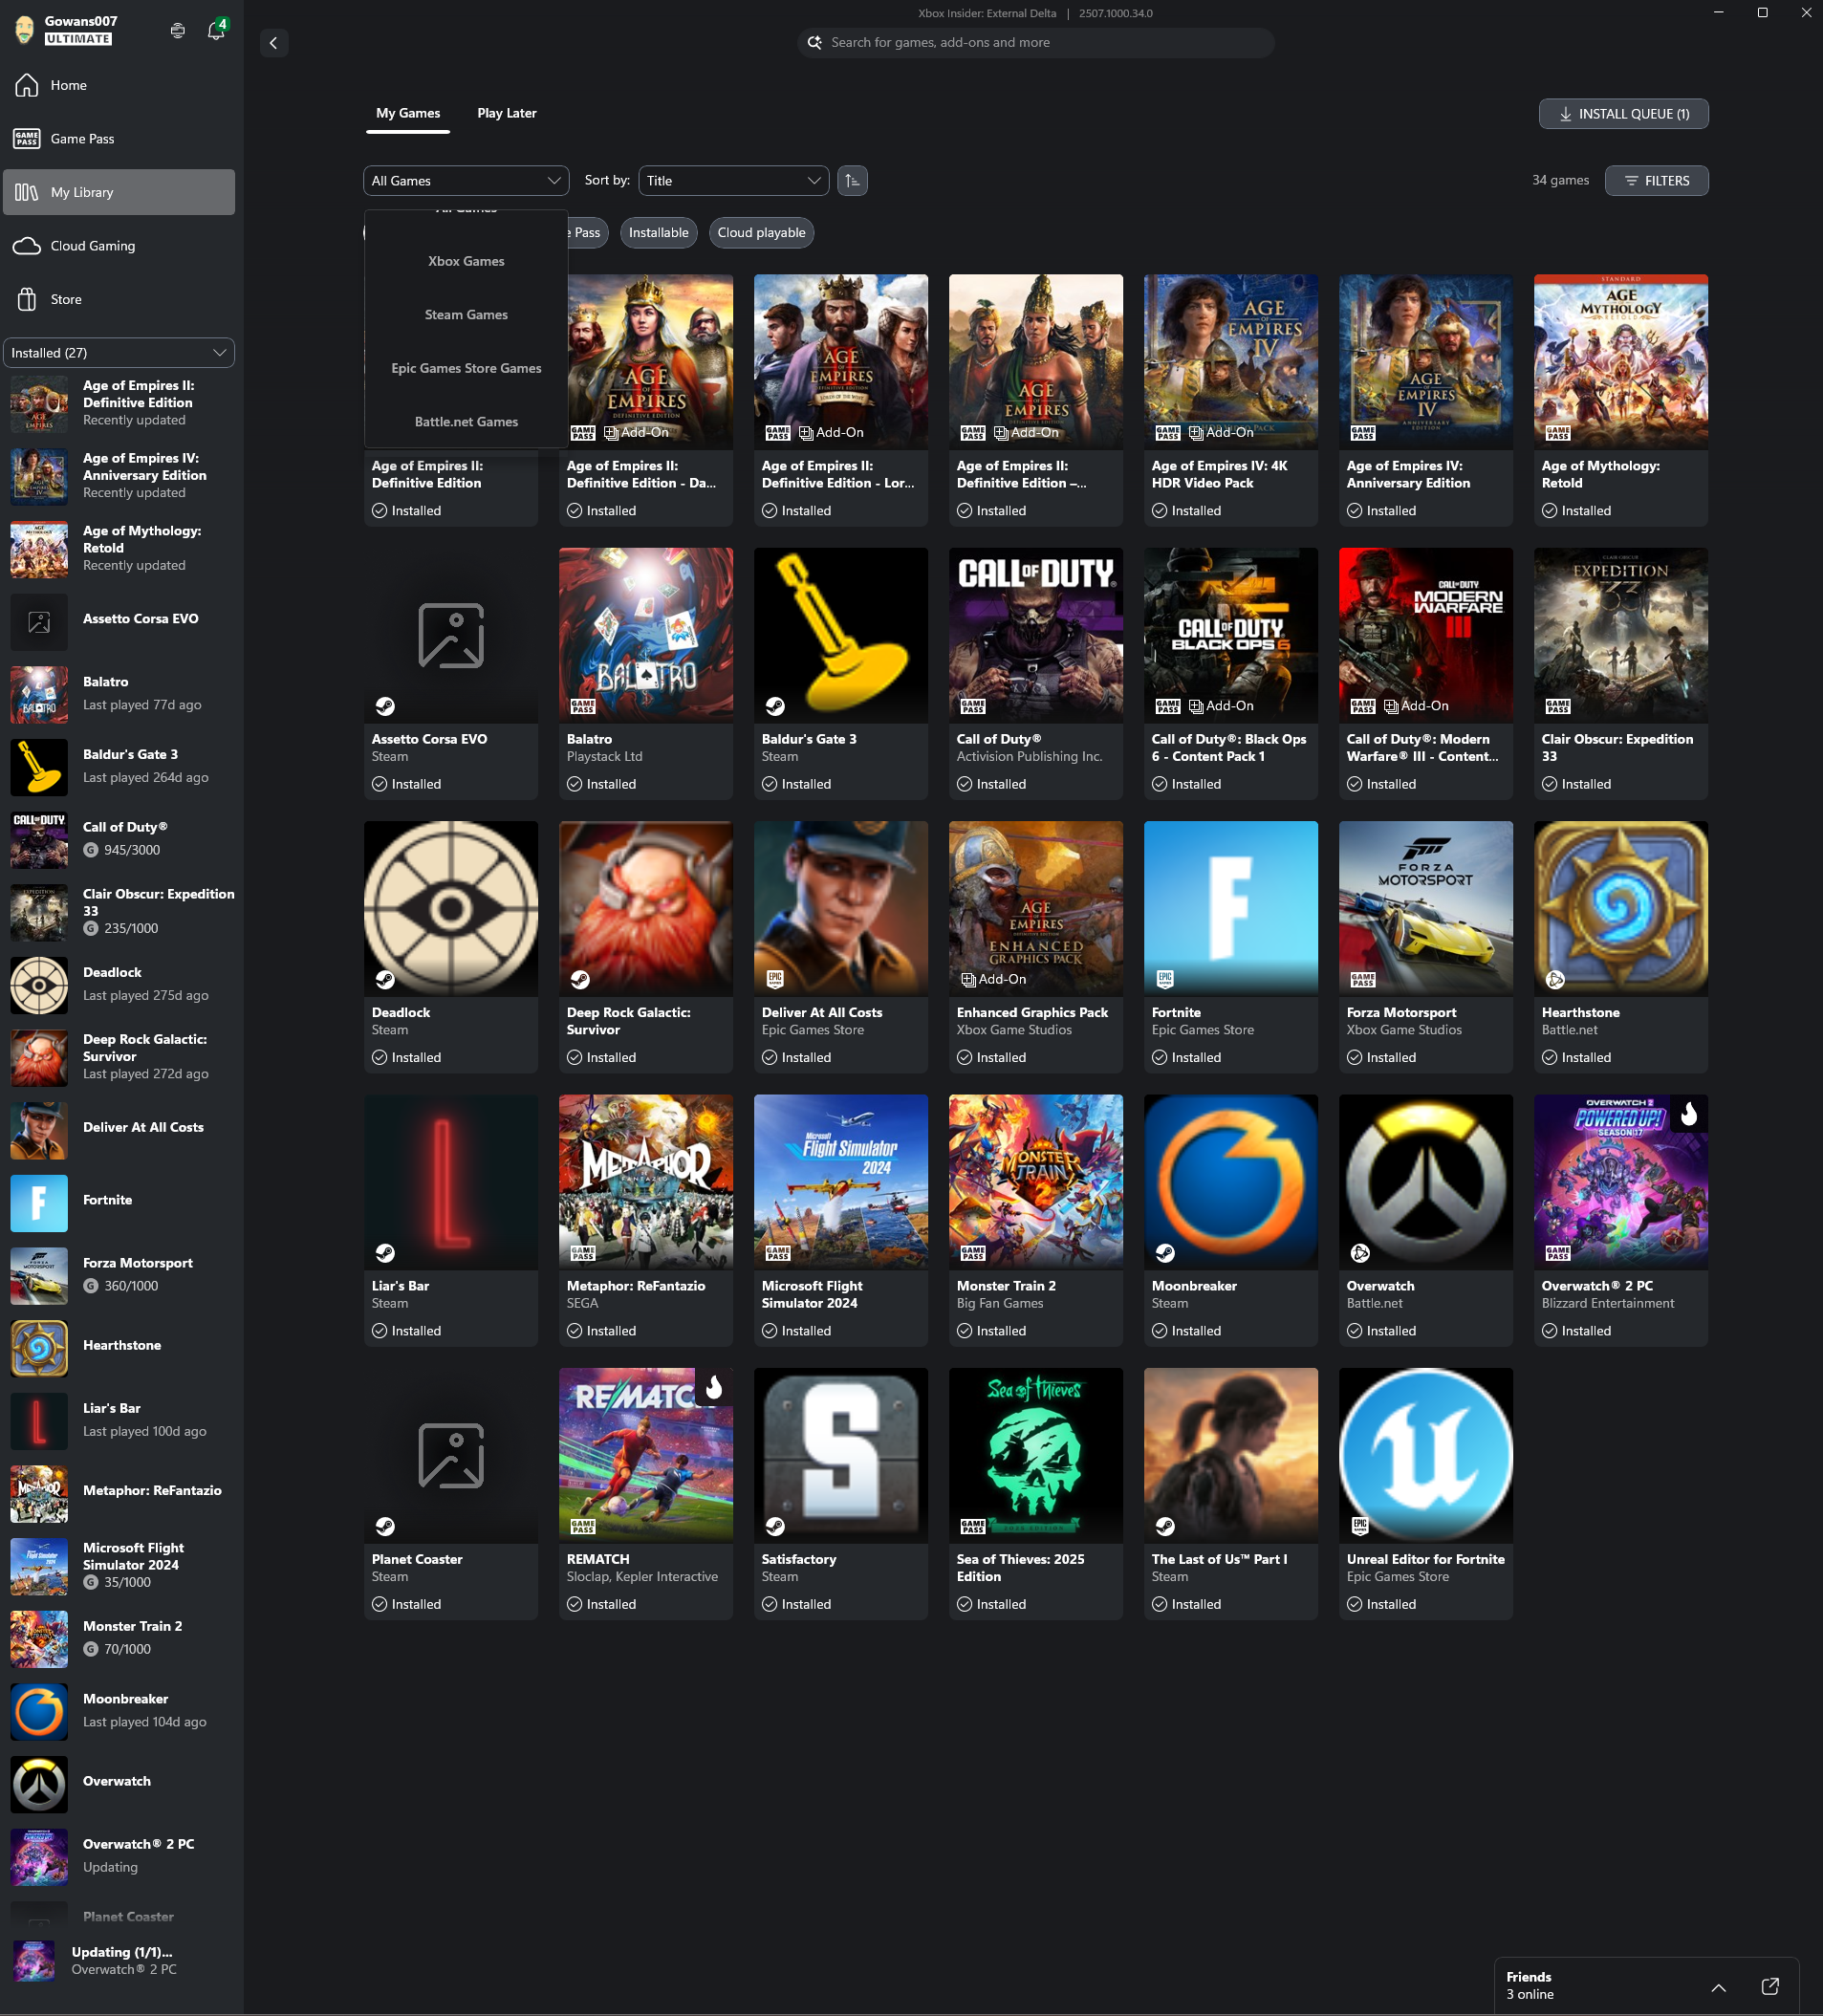This screenshot has height=2016, width=1823.
Task: Switch to the Play Later tab
Action: click(x=507, y=113)
